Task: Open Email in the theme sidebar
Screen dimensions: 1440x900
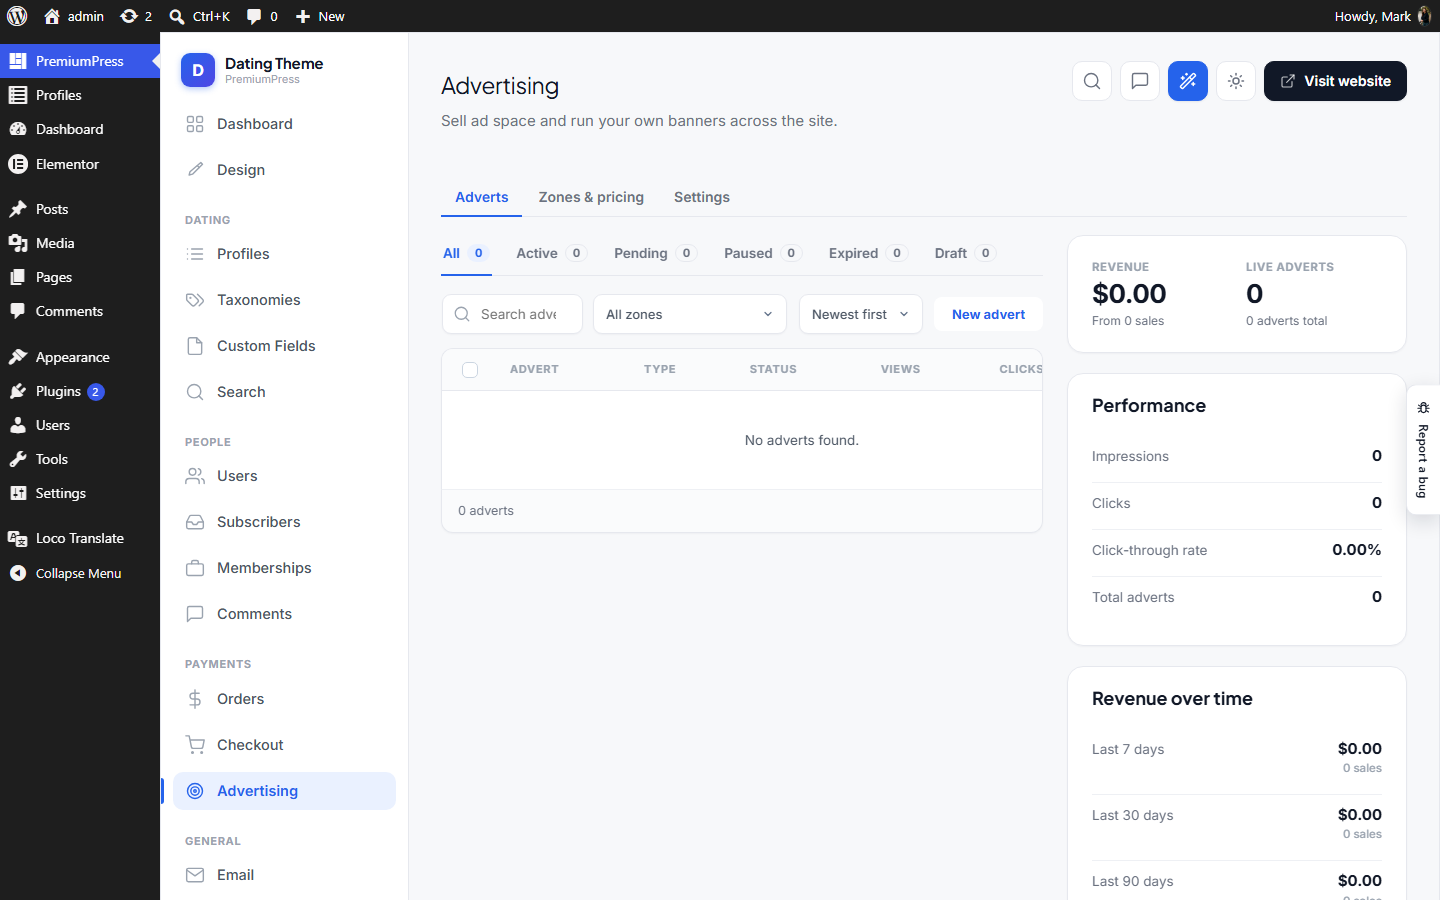Action: pyautogui.click(x=284, y=875)
